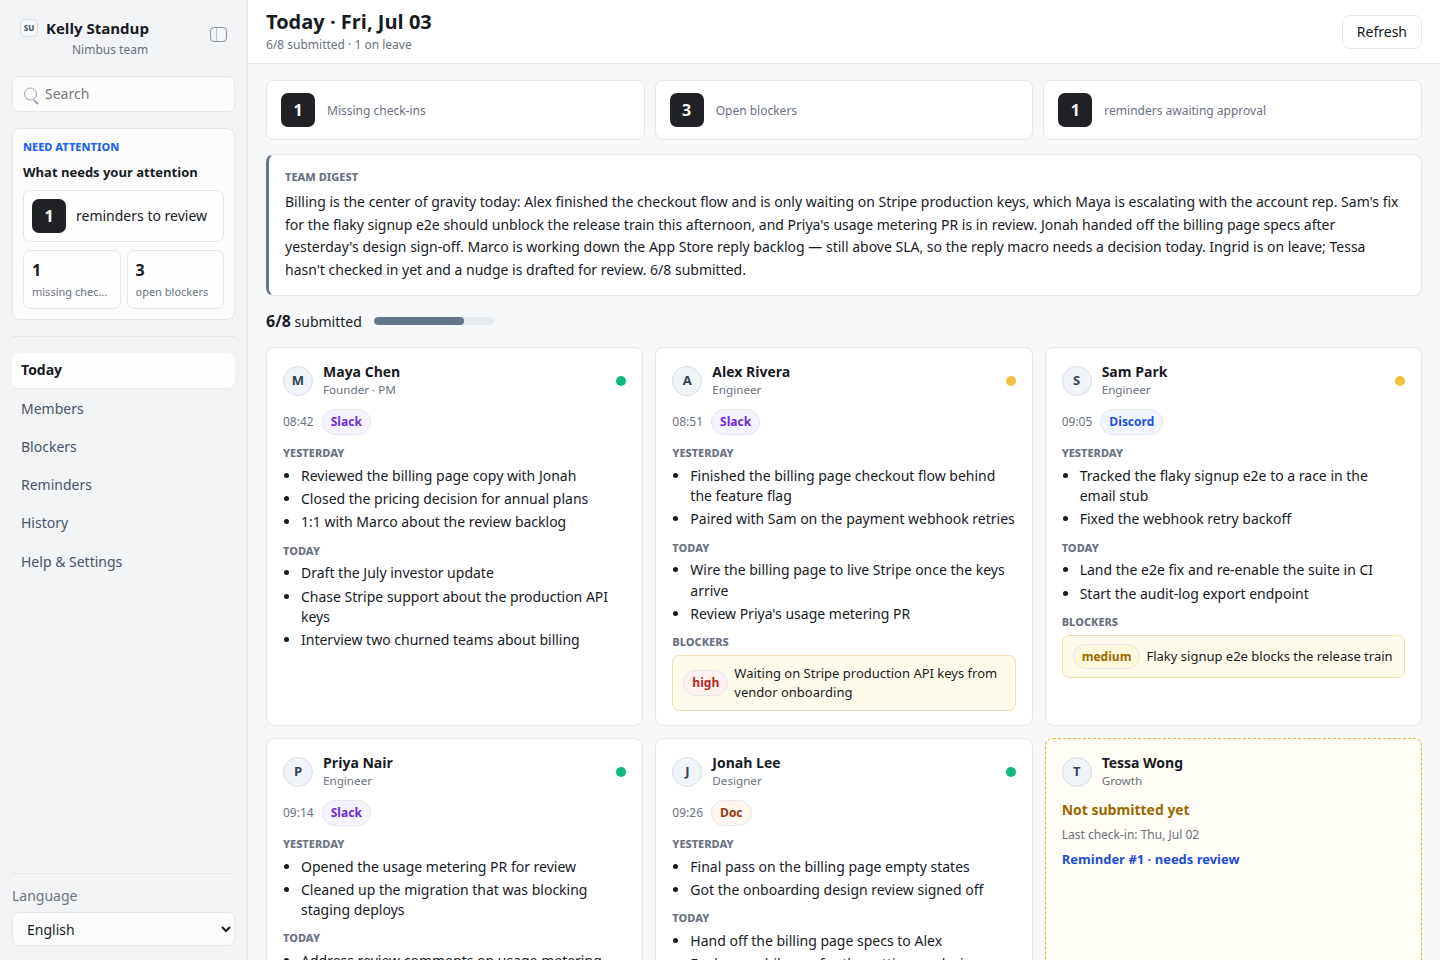Click 'Last check-in: Thu, Jul 02' text
The height and width of the screenshot is (960, 1440).
(x=1130, y=835)
